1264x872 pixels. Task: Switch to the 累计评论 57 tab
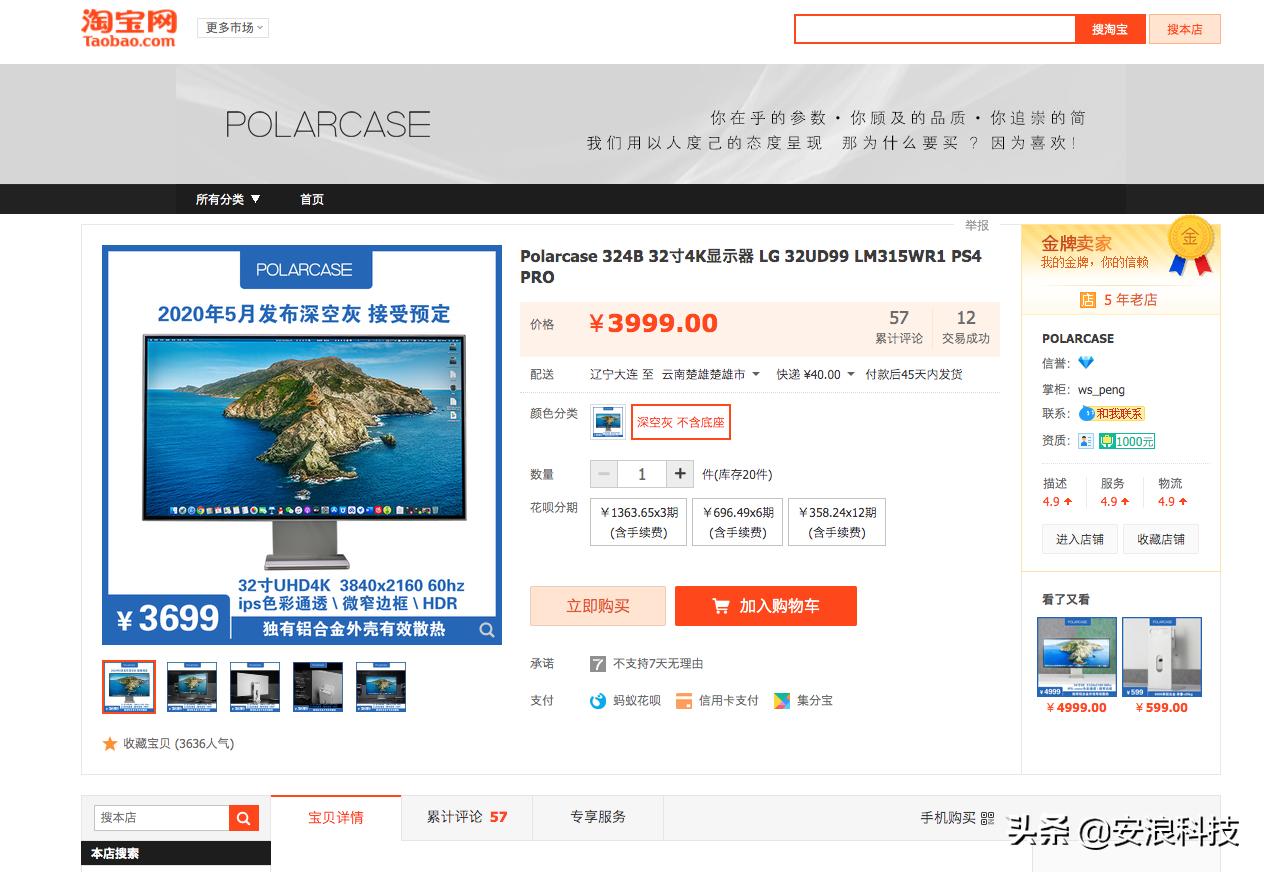tap(467, 817)
